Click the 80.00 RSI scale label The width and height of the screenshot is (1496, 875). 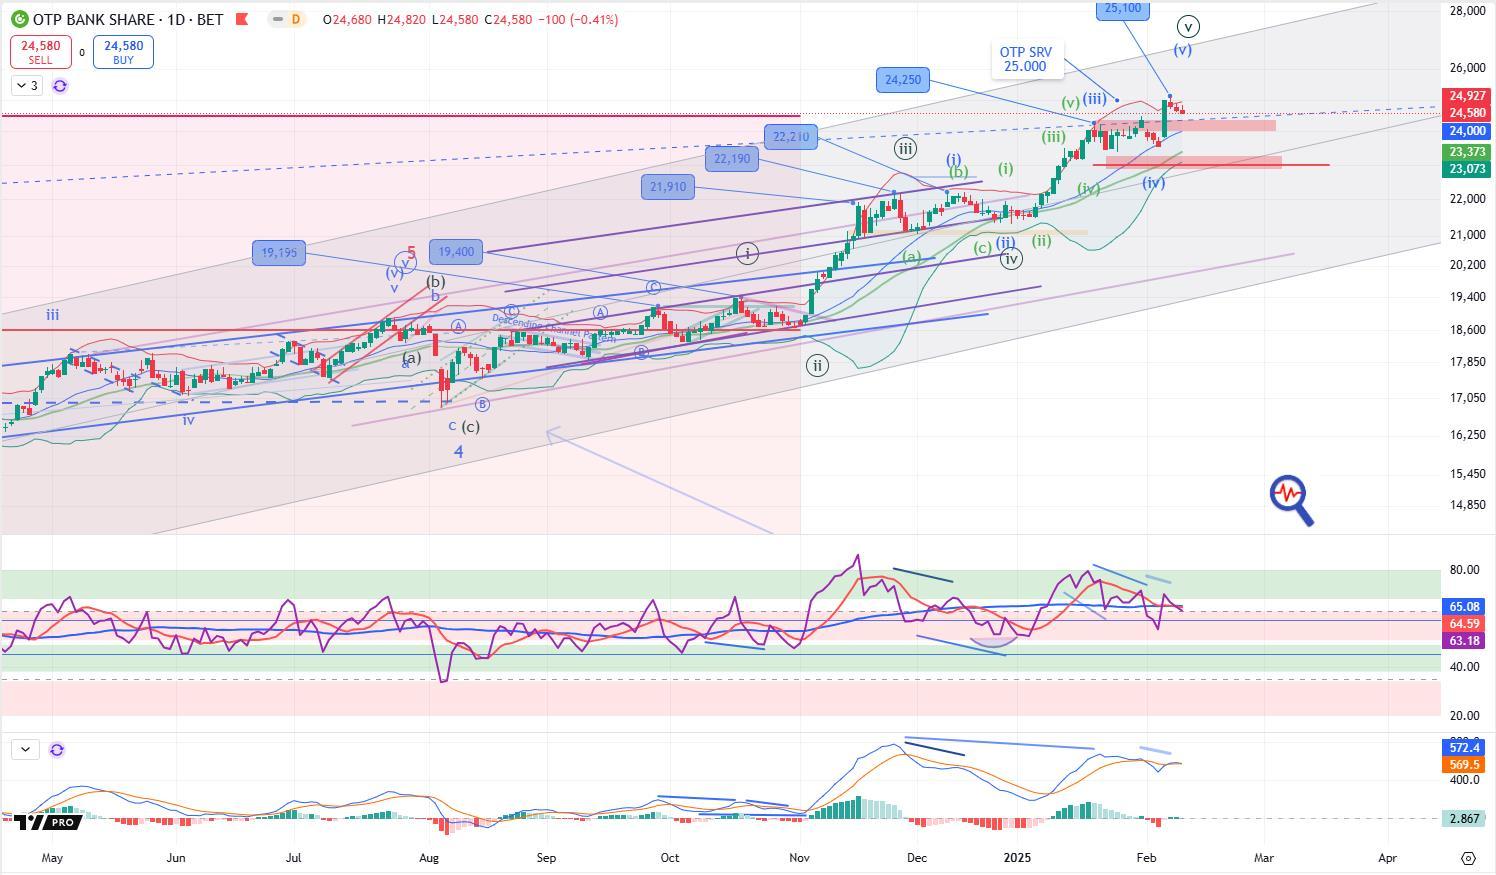click(x=1464, y=570)
